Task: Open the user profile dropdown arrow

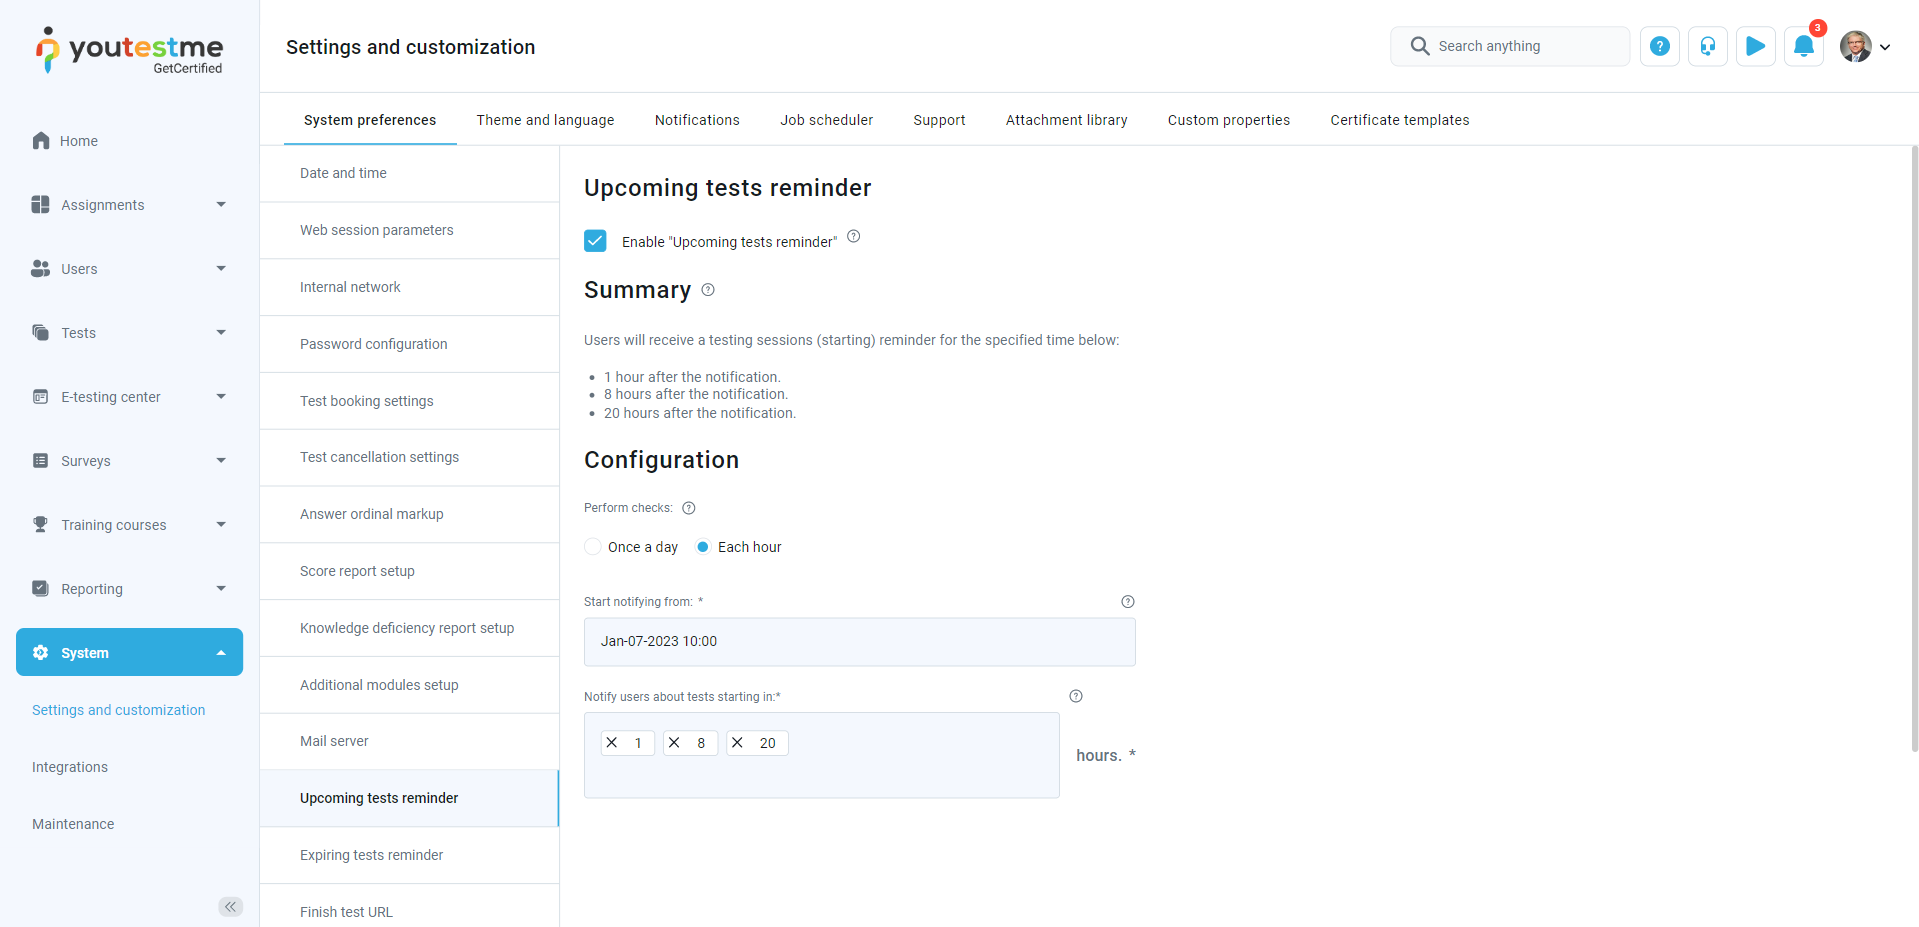Action: tap(1885, 47)
